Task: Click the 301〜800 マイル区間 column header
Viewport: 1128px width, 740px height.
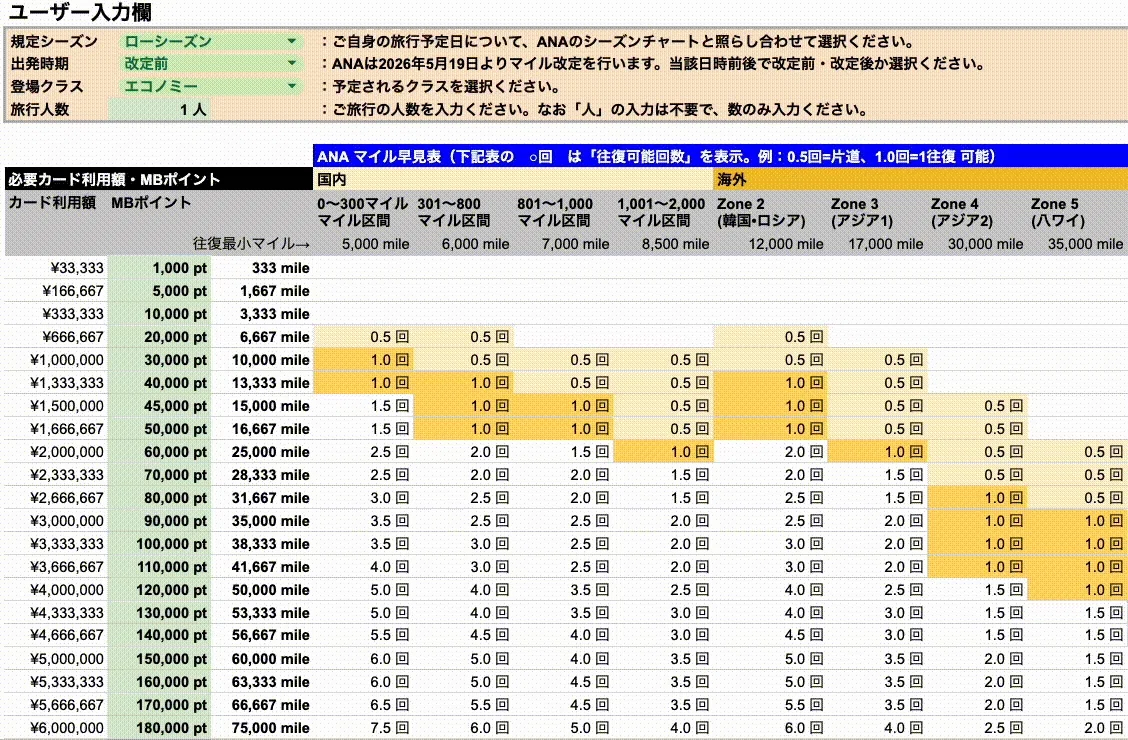Action: [463, 212]
